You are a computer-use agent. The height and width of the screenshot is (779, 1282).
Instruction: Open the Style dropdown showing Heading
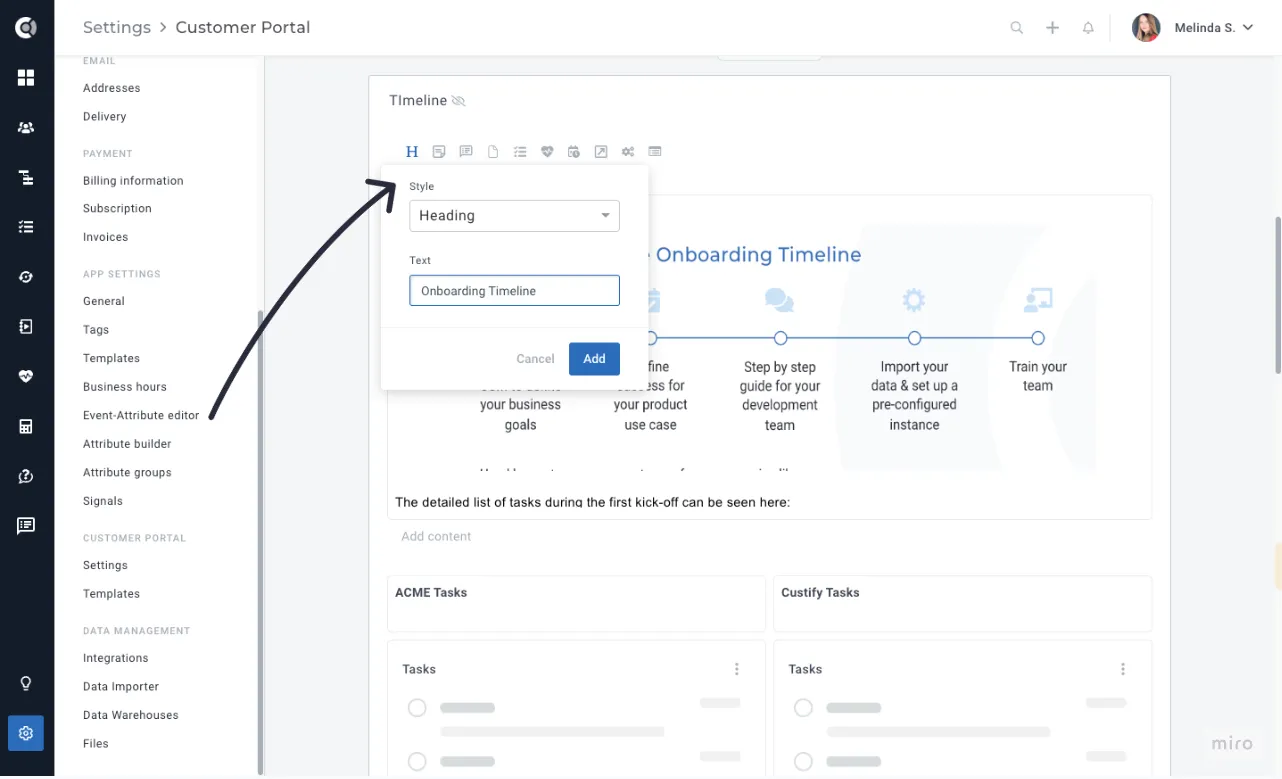[514, 216]
